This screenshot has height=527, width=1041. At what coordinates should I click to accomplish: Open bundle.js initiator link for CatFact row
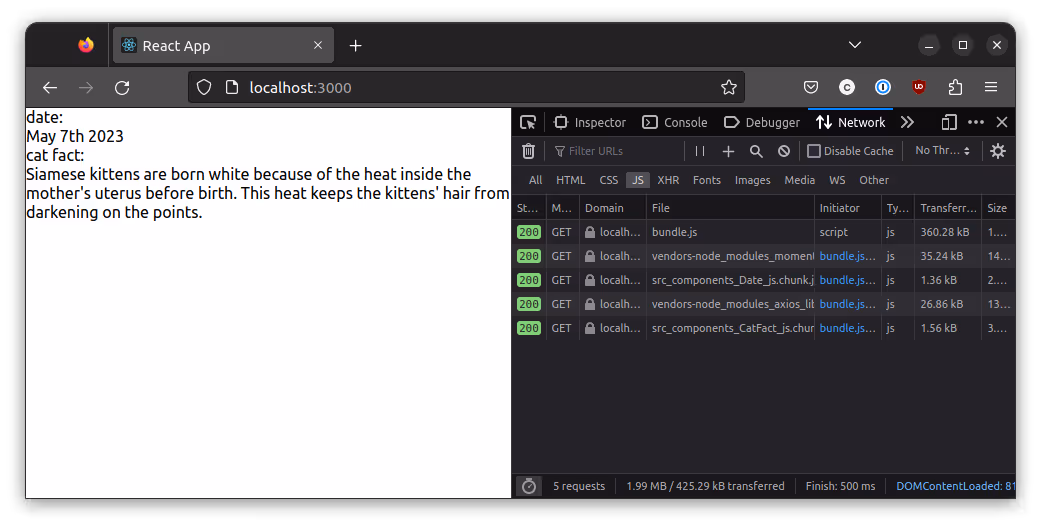click(x=848, y=328)
